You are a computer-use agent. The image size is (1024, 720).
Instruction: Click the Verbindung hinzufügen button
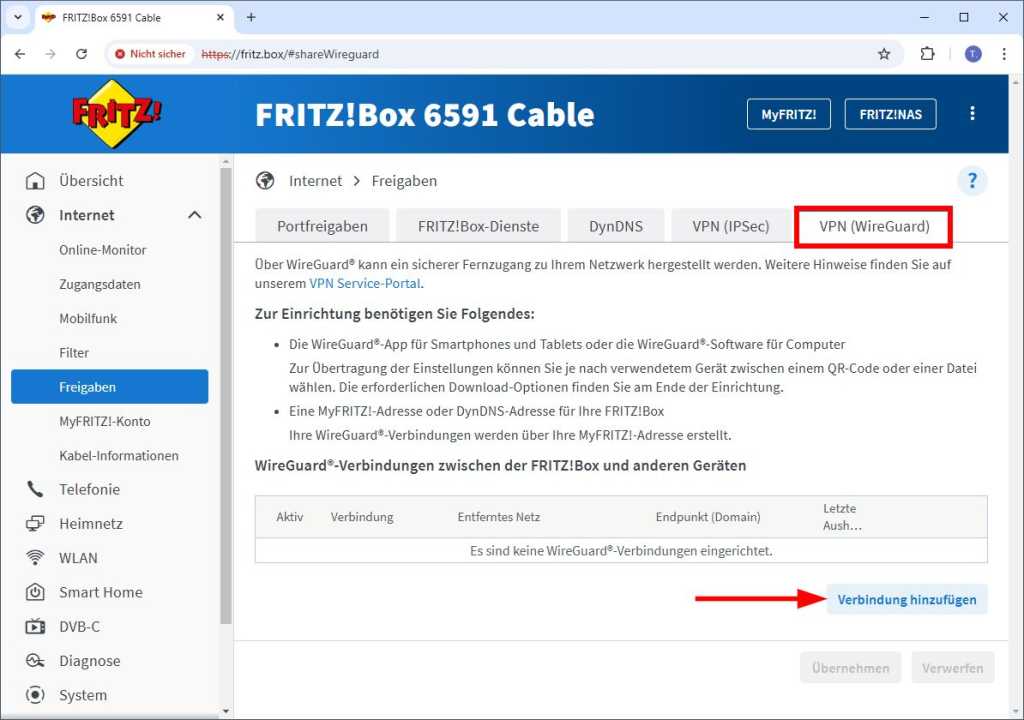[x=906, y=599]
